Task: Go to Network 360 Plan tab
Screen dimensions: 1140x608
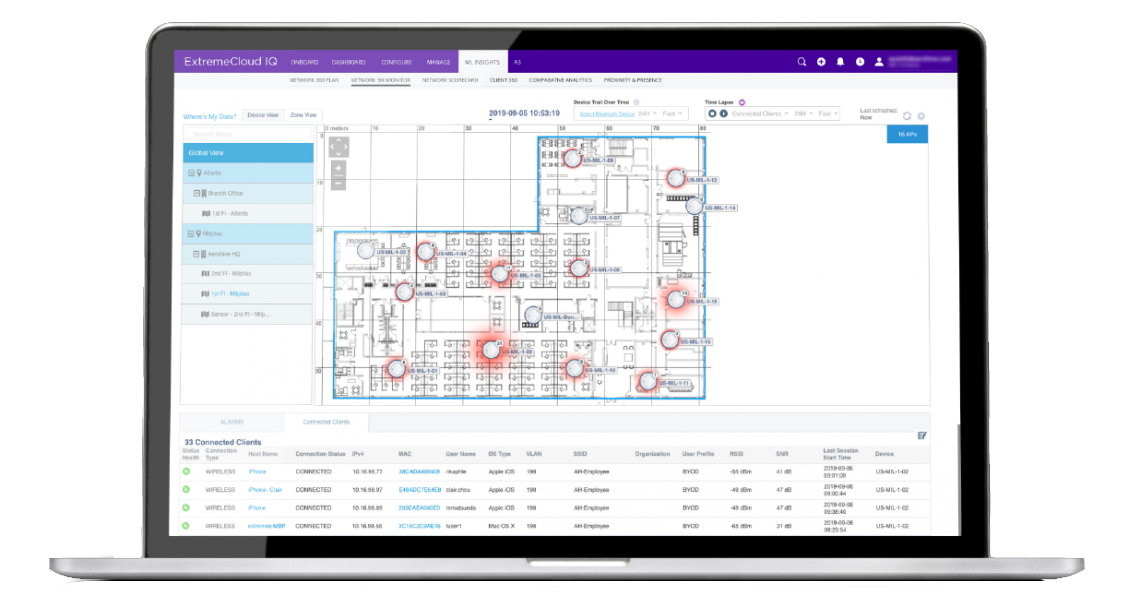Action: point(314,80)
